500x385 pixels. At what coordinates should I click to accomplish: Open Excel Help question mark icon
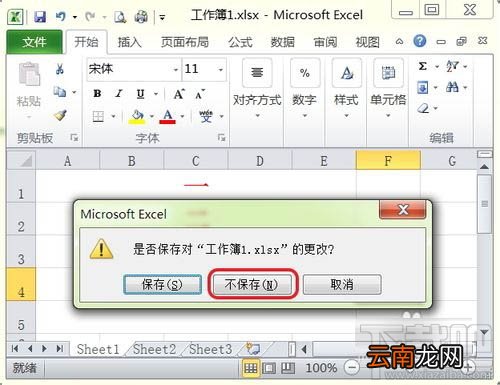pyautogui.click(x=420, y=41)
